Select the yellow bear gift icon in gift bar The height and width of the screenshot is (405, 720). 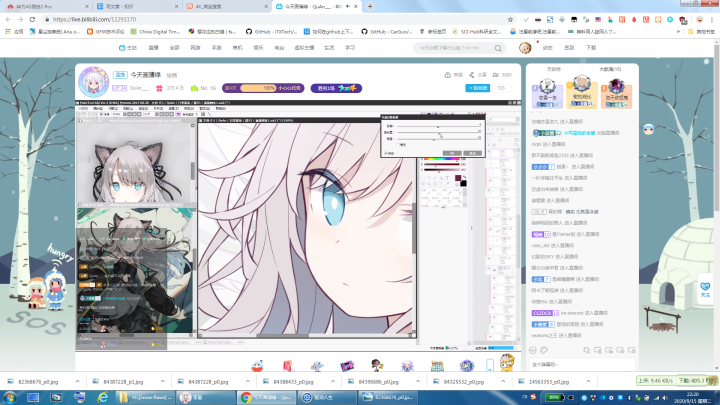pyautogui.click(x=507, y=363)
